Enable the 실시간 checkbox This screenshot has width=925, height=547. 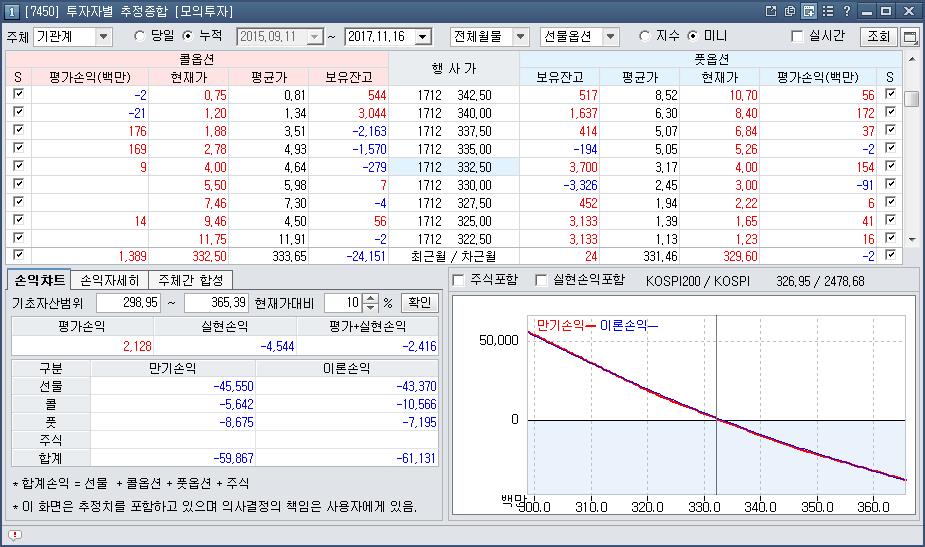point(797,37)
